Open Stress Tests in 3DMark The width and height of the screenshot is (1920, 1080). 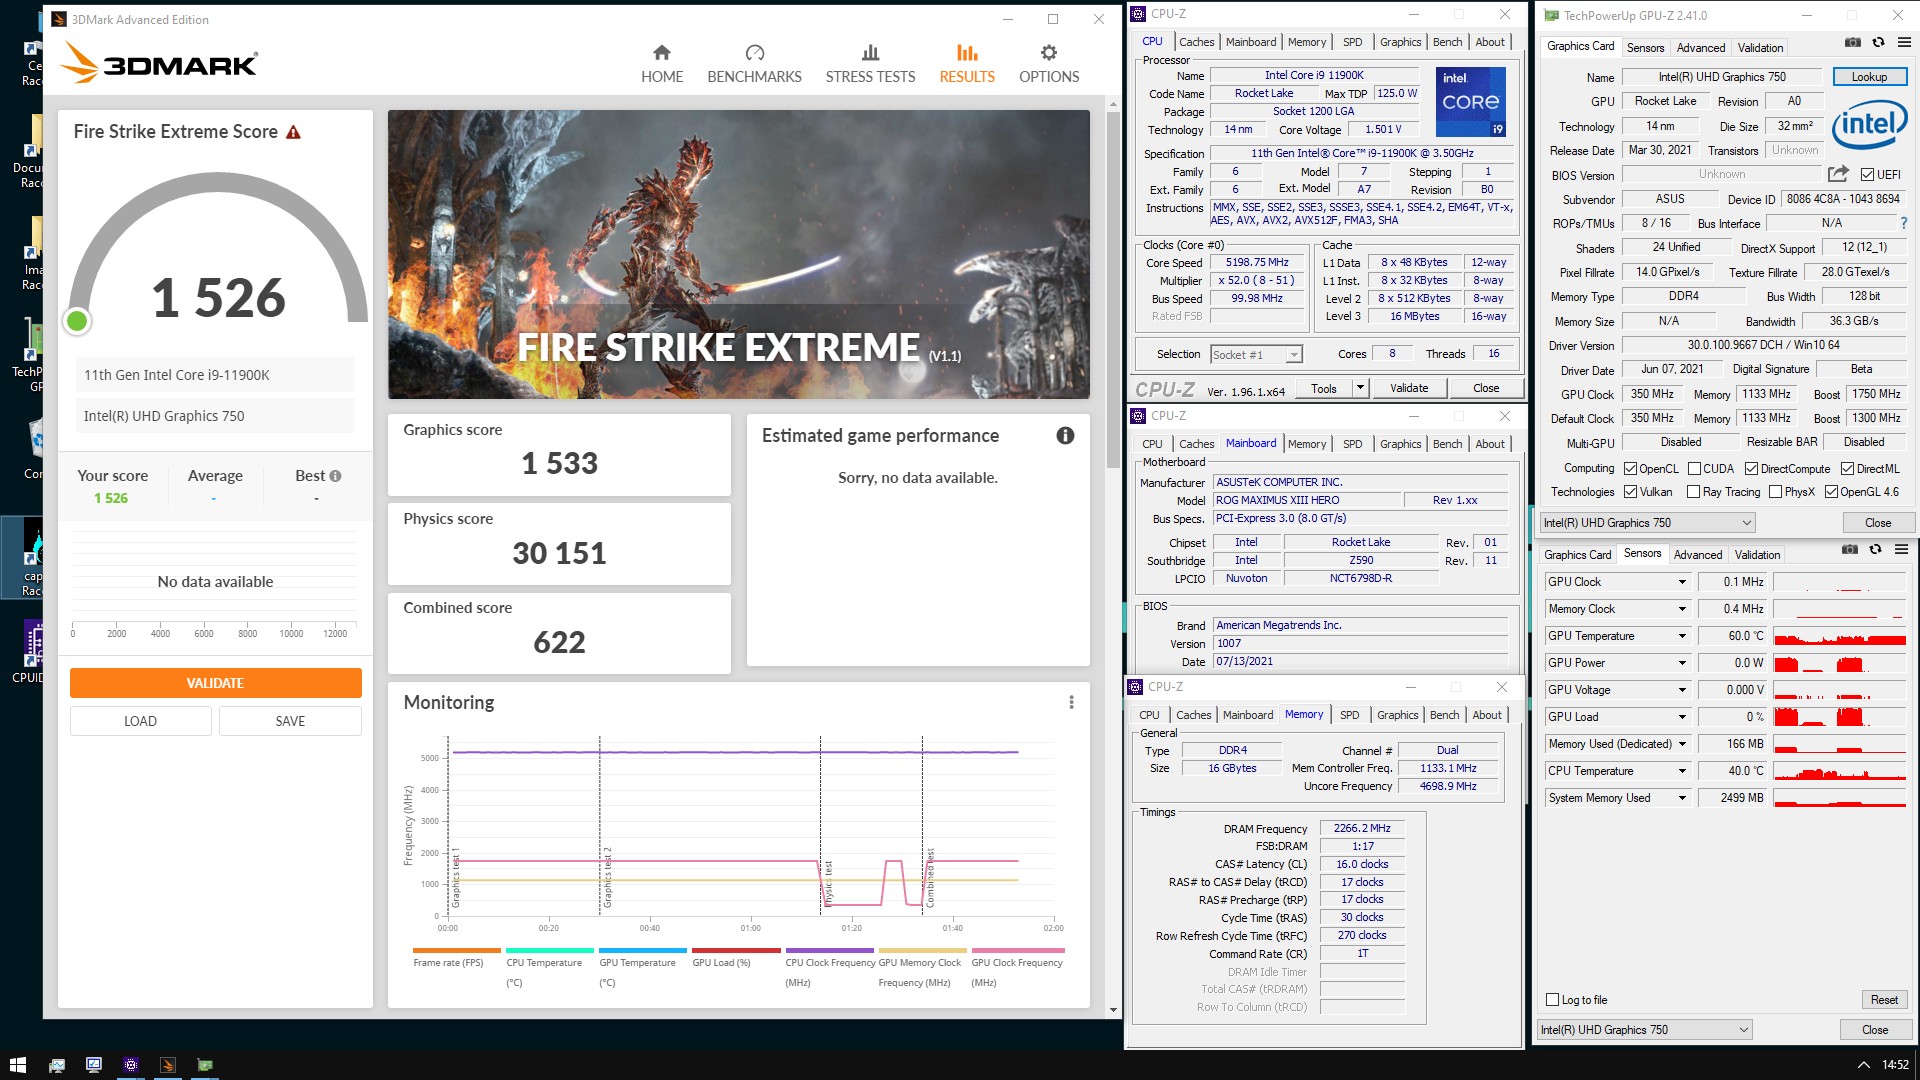[870, 64]
